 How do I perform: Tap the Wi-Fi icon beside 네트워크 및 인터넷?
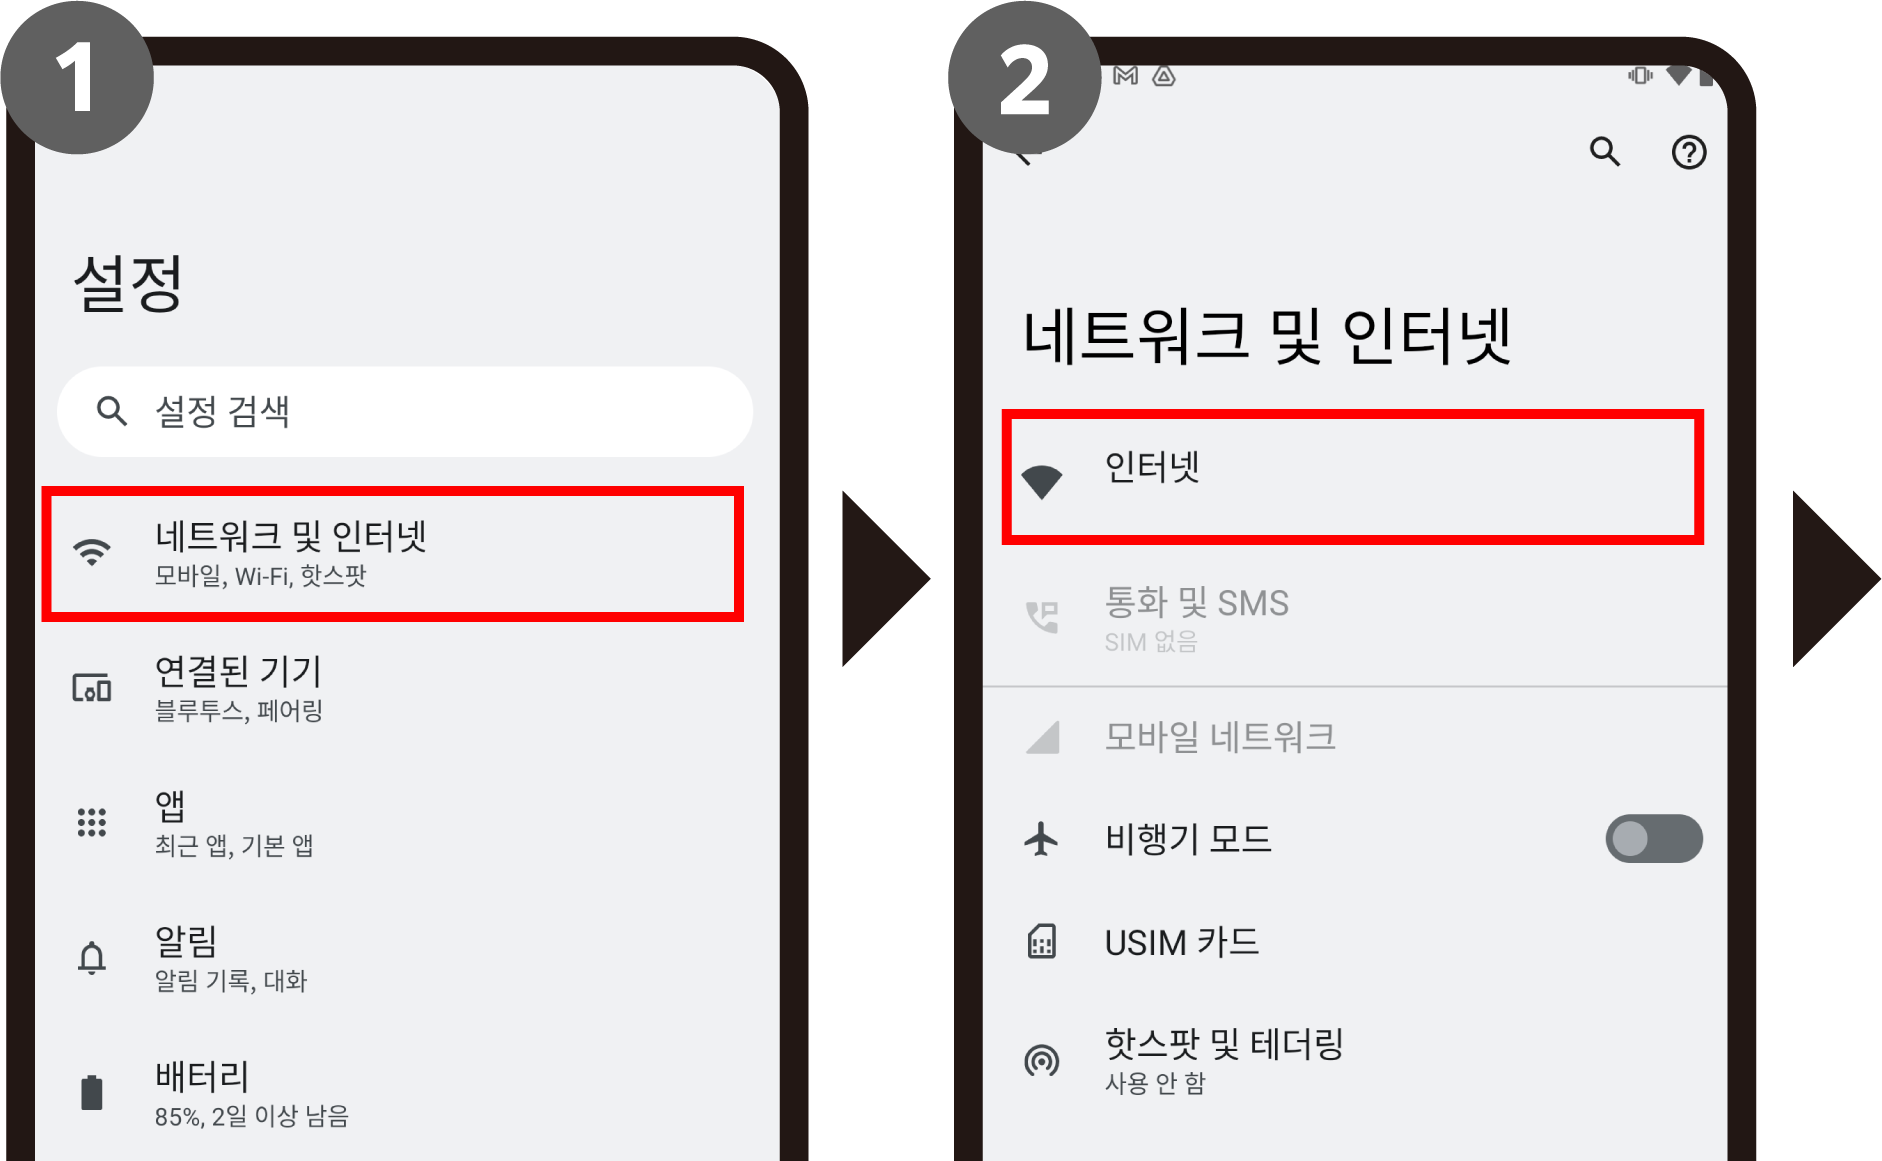pyautogui.click(x=92, y=552)
